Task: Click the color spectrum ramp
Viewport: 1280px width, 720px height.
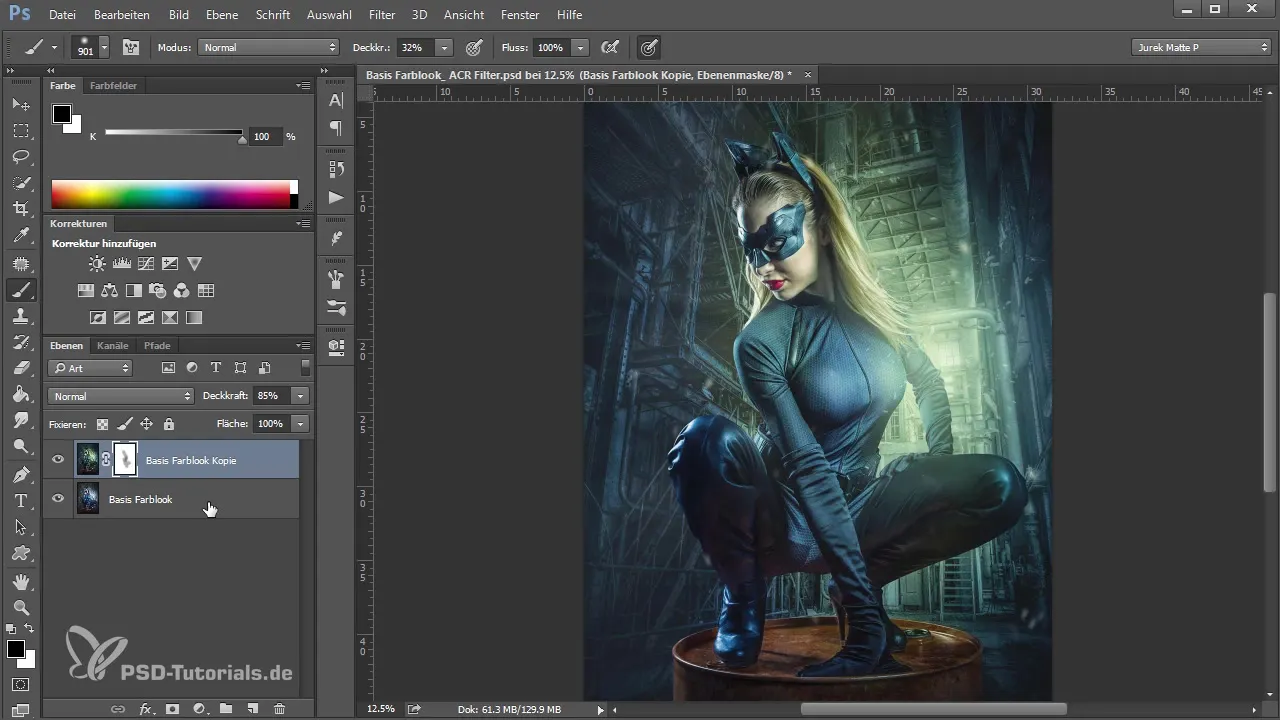Action: [174, 194]
